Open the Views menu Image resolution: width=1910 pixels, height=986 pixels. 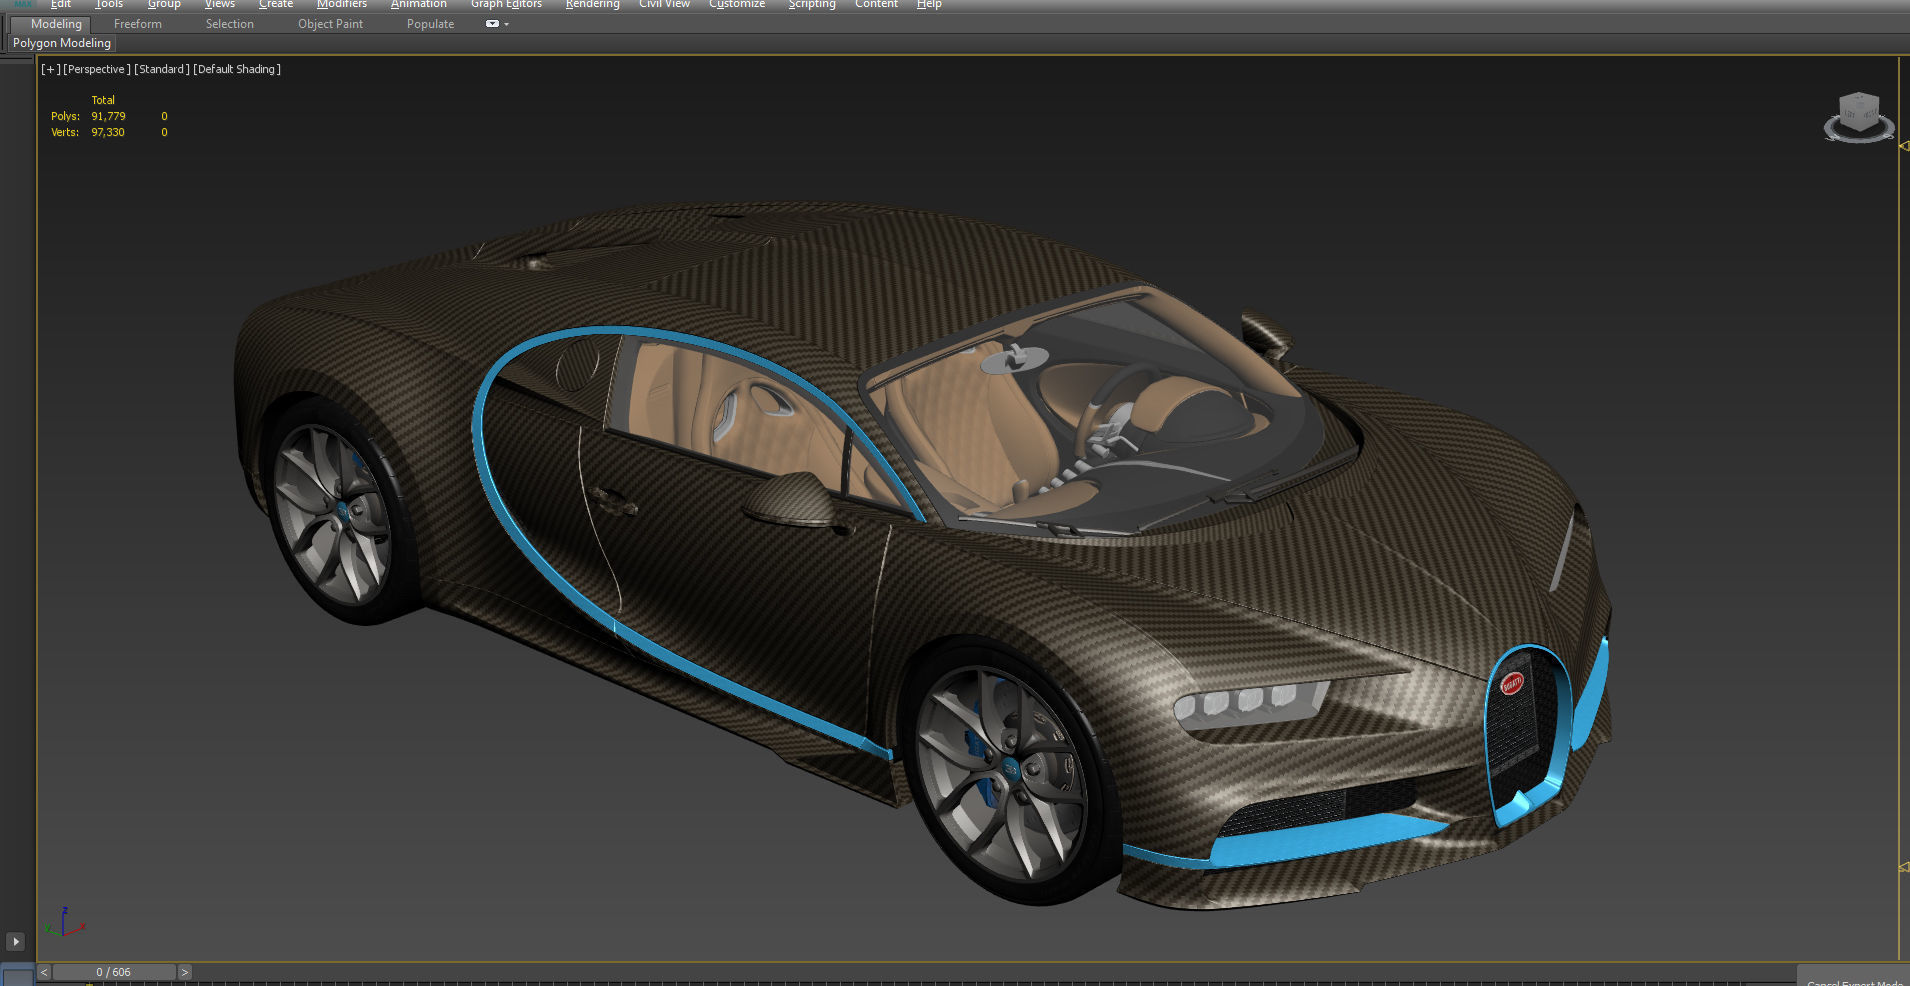220,4
